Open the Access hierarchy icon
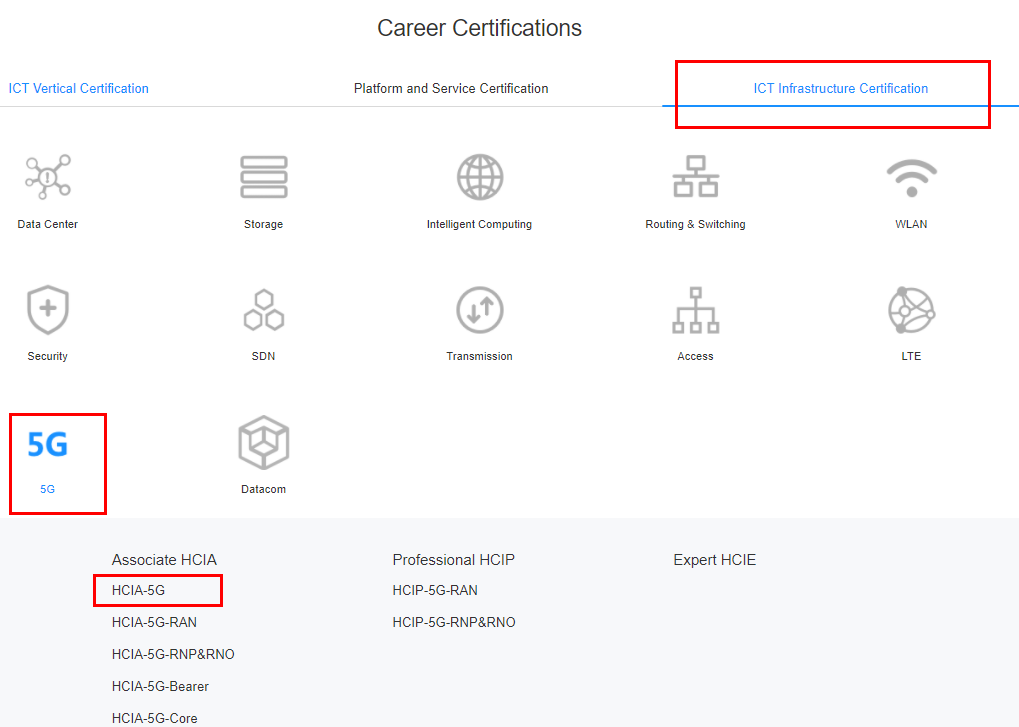Image resolution: width=1019 pixels, height=727 pixels. 695,310
